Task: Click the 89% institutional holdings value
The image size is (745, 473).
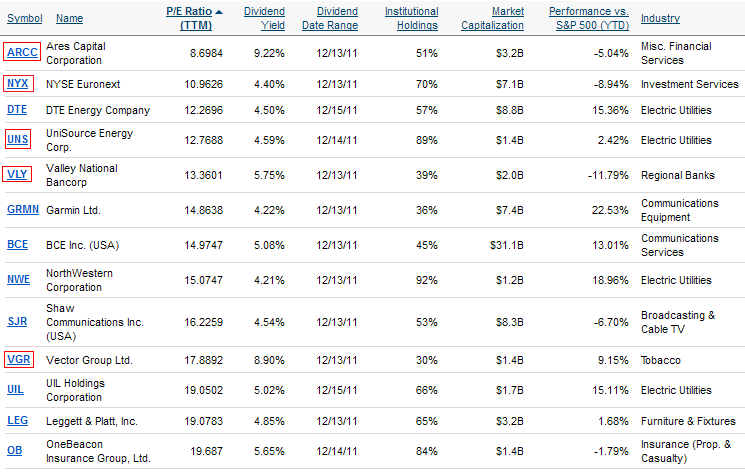Action: click(x=427, y=141)
